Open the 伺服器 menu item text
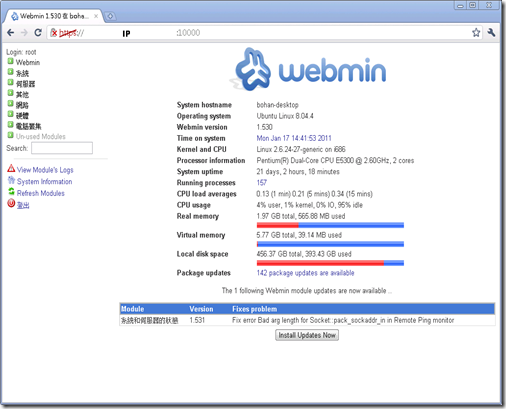This screenshot has width=506, height=409. pyautogui.click(x=25, y=84)
